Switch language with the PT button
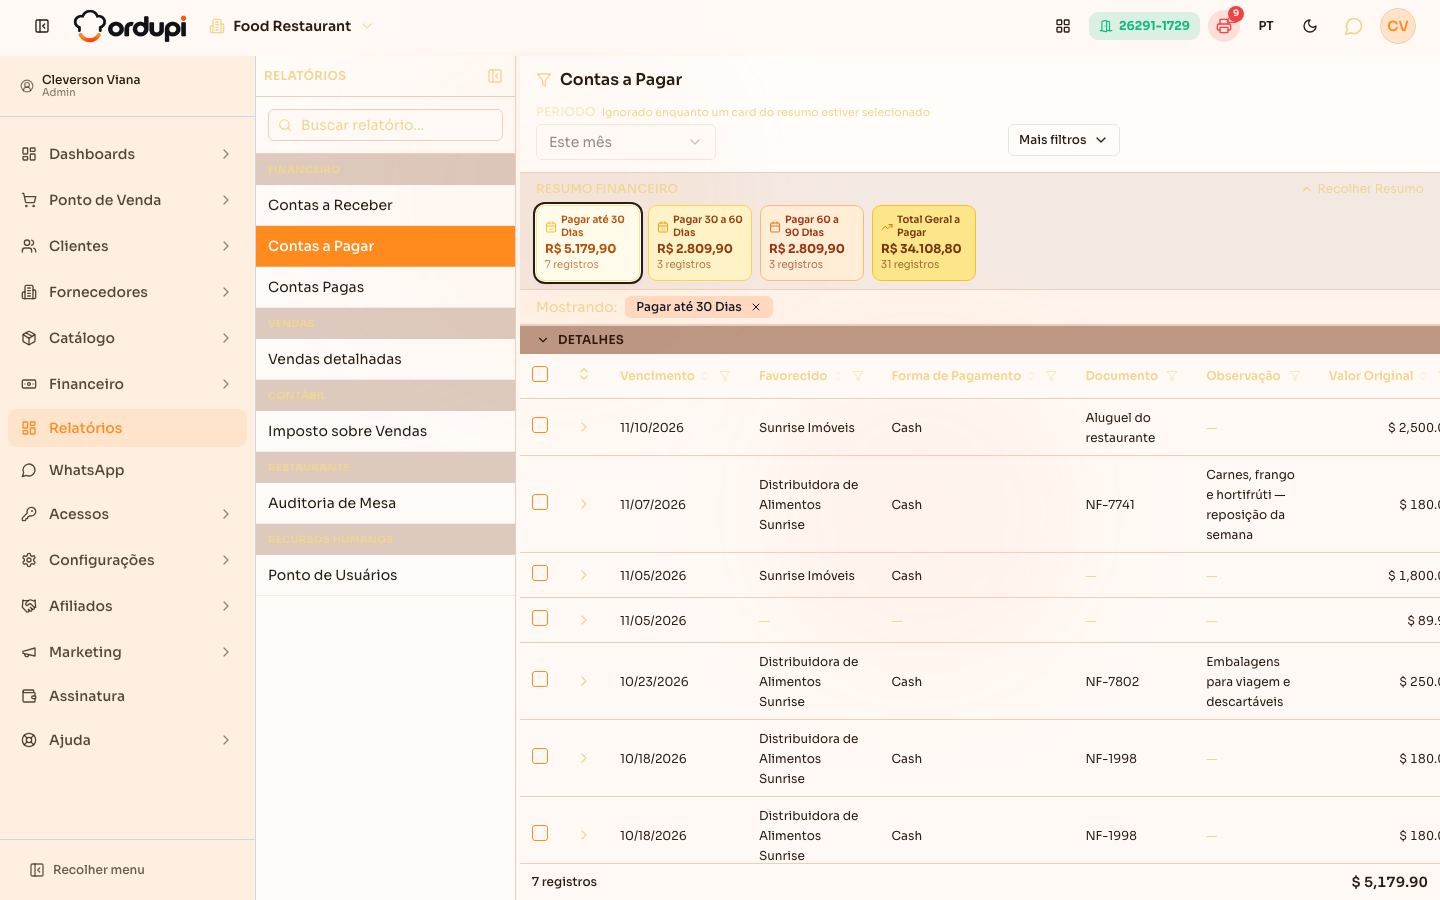This screenshot has height=900, width=1440. click(1266, 26)
